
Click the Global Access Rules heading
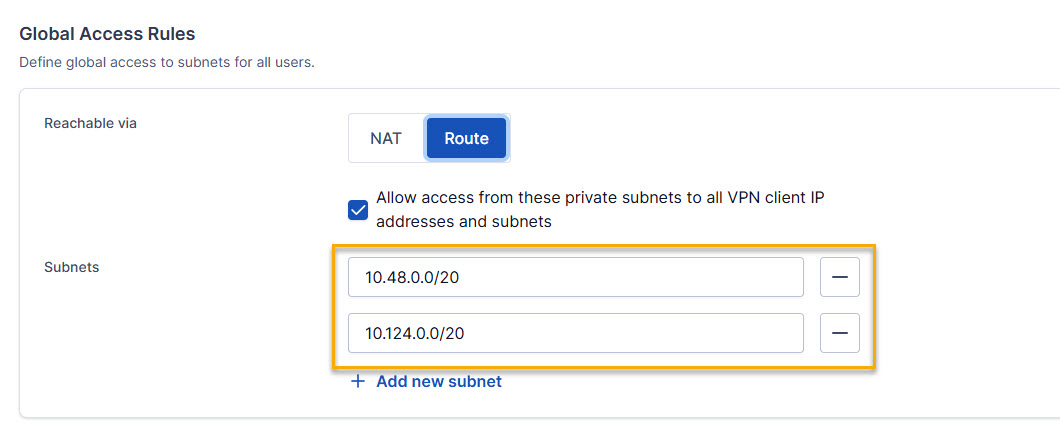(107, 34)
